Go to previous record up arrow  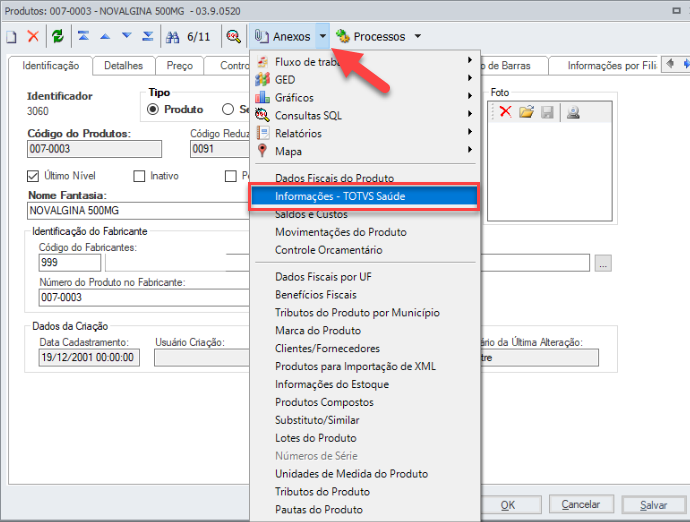(105, 36)
